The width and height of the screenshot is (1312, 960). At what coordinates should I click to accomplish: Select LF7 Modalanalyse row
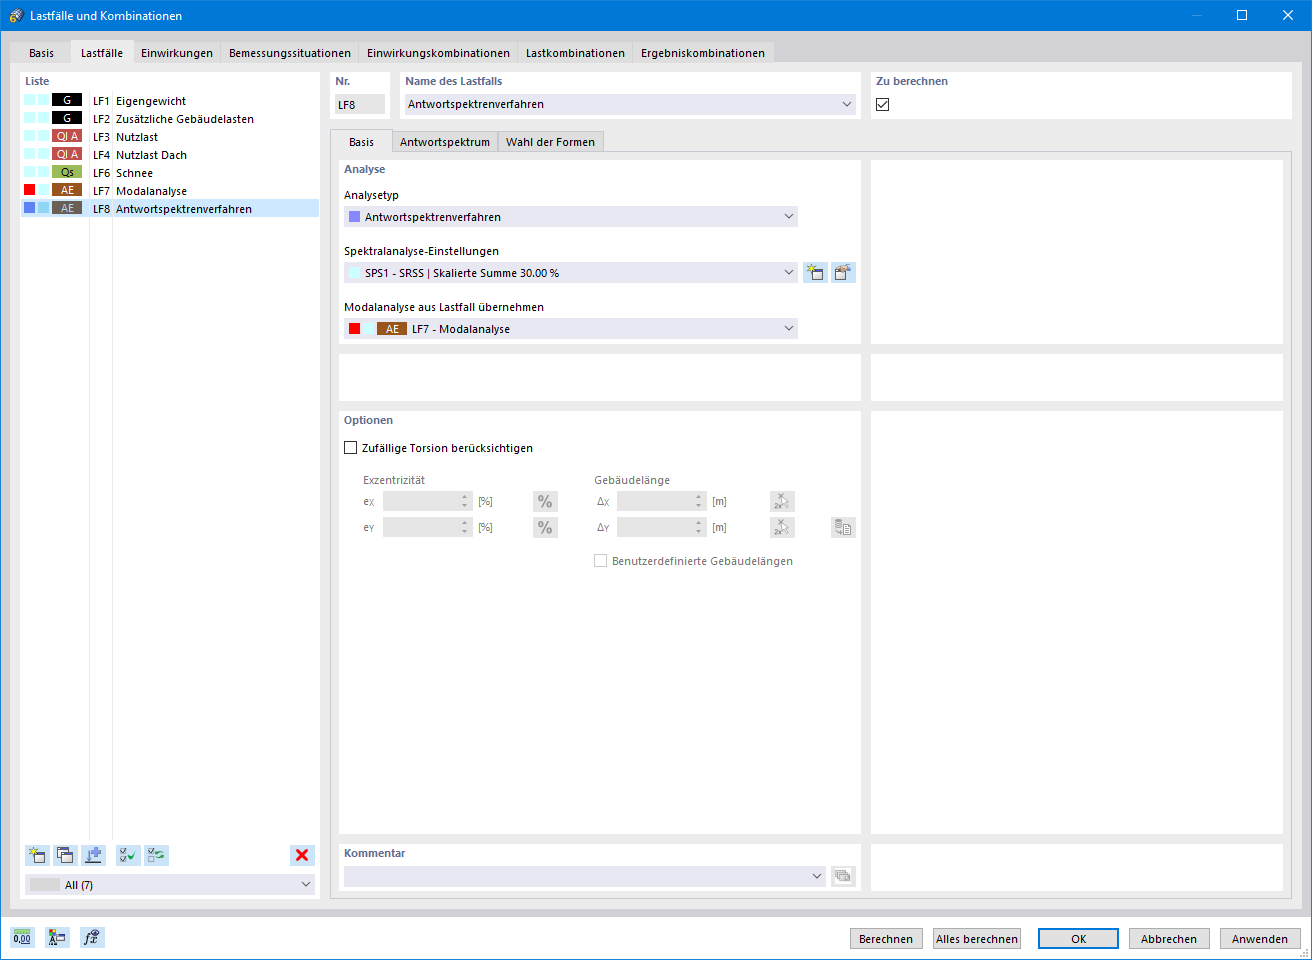tap(170, 191)
